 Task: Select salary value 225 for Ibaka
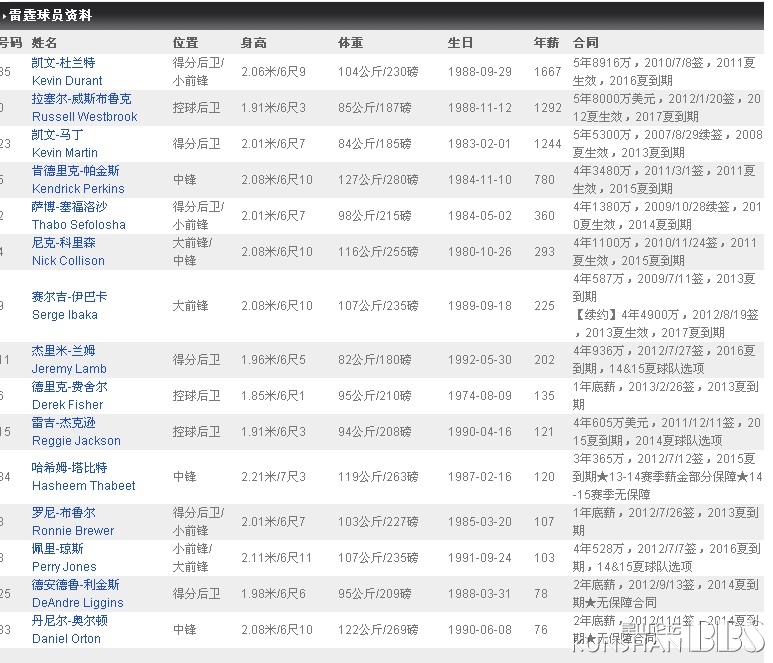click(544, 306)
